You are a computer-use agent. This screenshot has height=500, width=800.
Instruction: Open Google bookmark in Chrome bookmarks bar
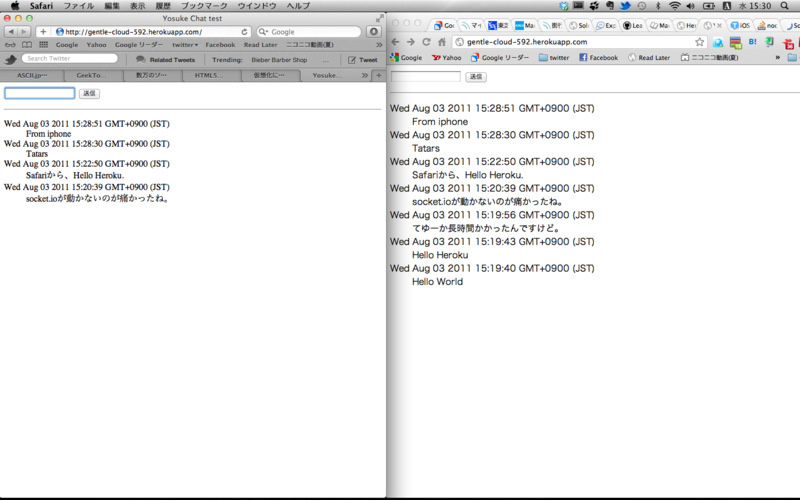tap(407, 58)
